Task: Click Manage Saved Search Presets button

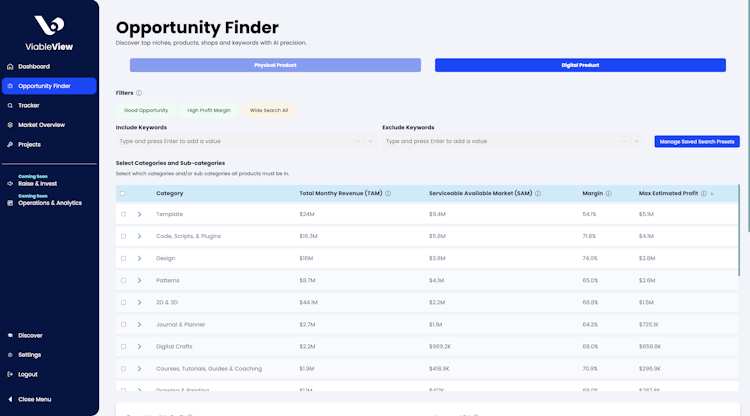Action: coord(697,142)
